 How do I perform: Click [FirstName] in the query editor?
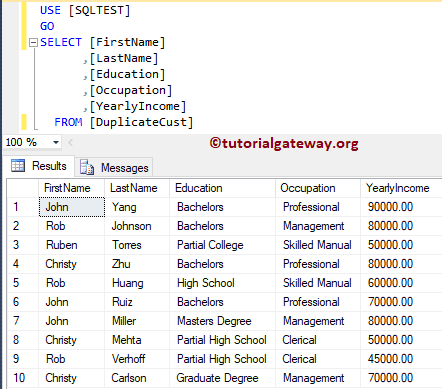point(127,42)
